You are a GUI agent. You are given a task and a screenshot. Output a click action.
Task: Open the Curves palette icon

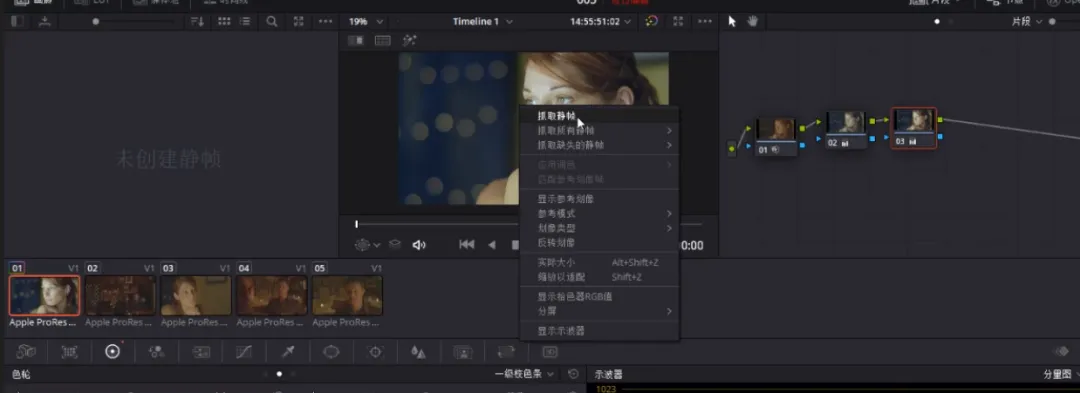tap(244, 352)
